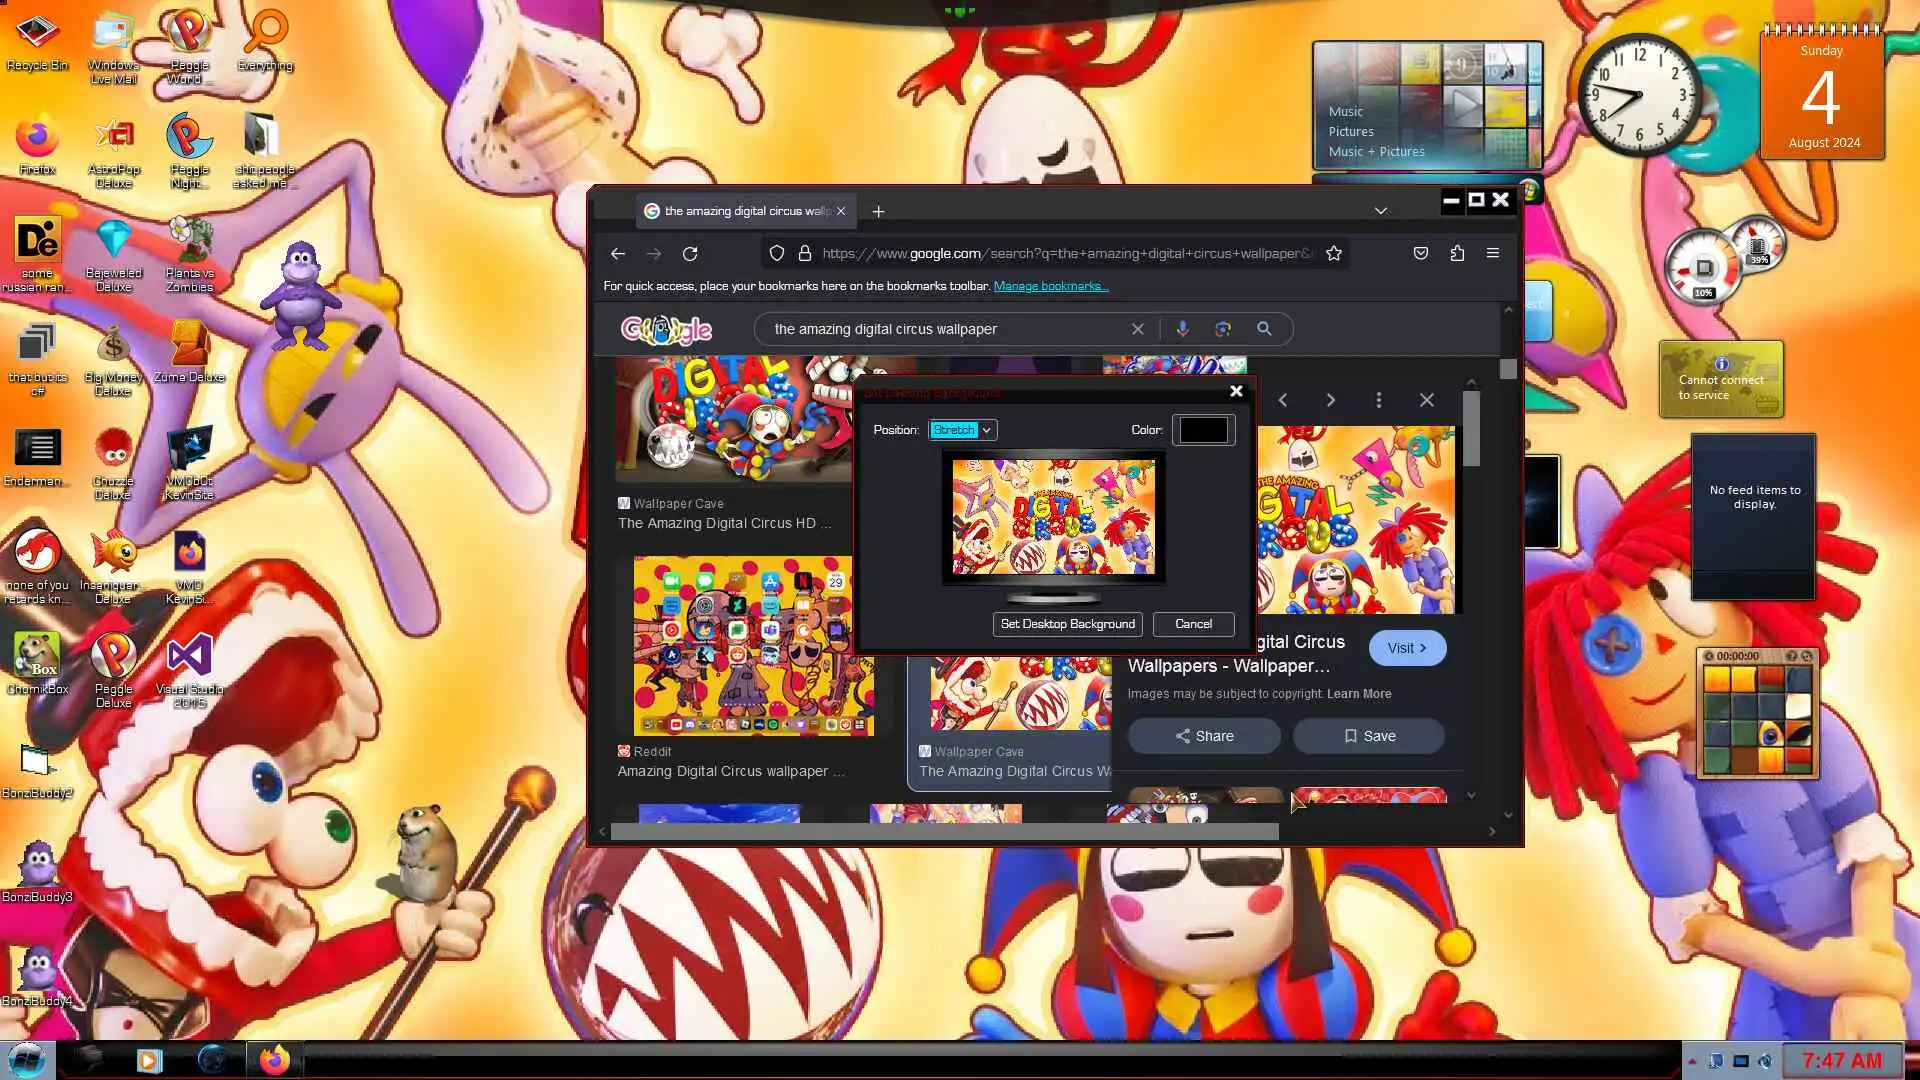Click the Save to Pocket icon
Viewport: 1920px width, 1080px height.
coord(1420,254)
